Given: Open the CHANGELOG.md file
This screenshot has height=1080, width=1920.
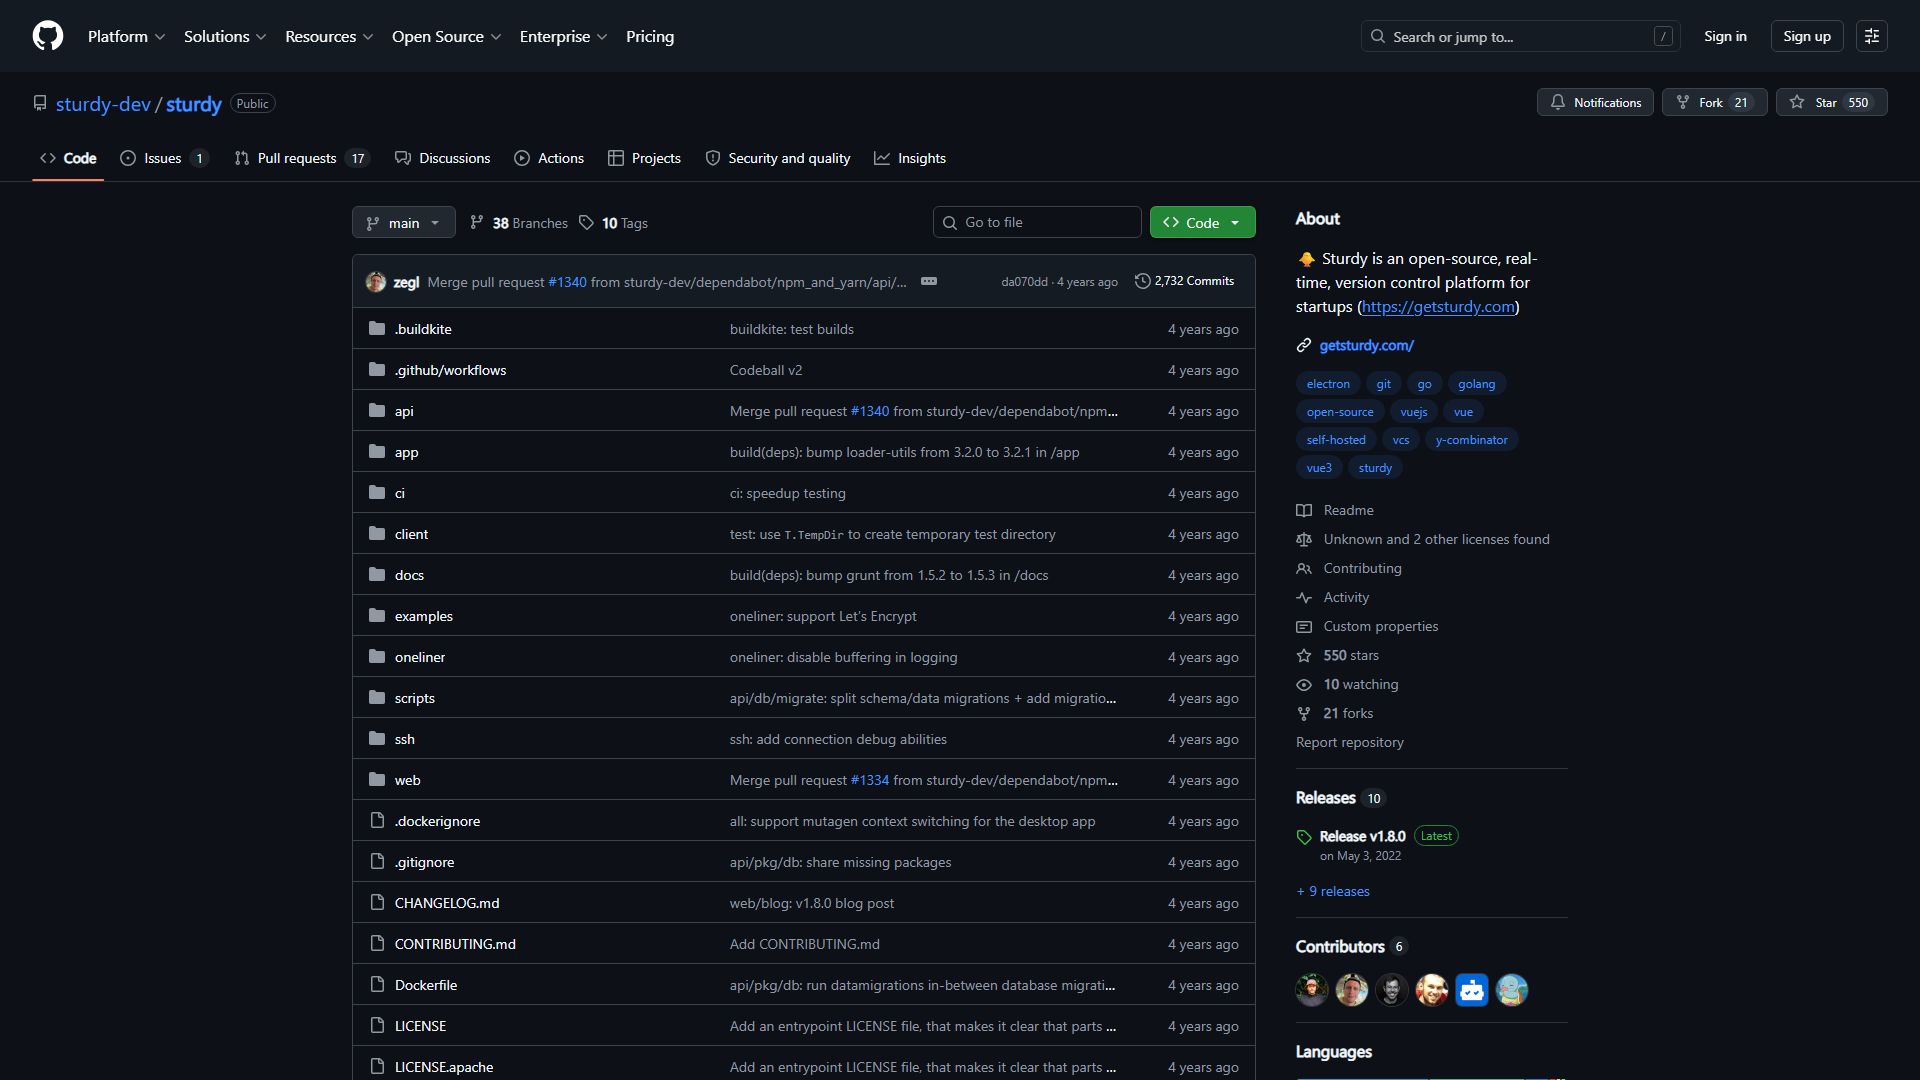Looking at the screenshot, I should pyautogui.click(x=447, y=903).
